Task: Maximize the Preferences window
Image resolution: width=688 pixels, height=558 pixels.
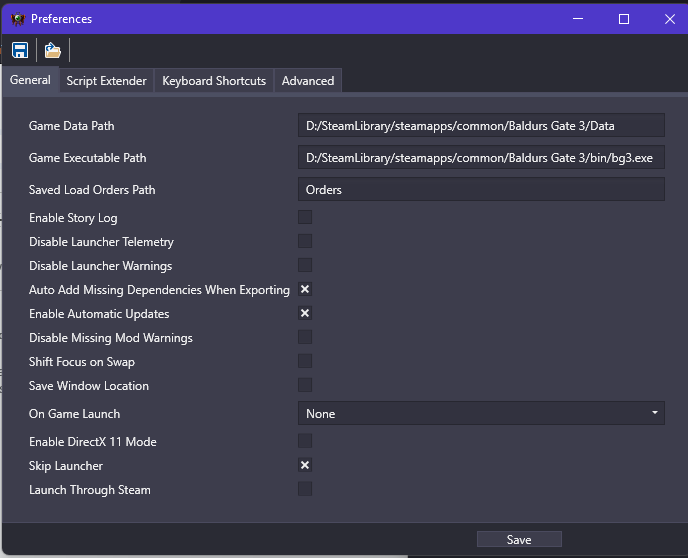Action: pos(624,19)
